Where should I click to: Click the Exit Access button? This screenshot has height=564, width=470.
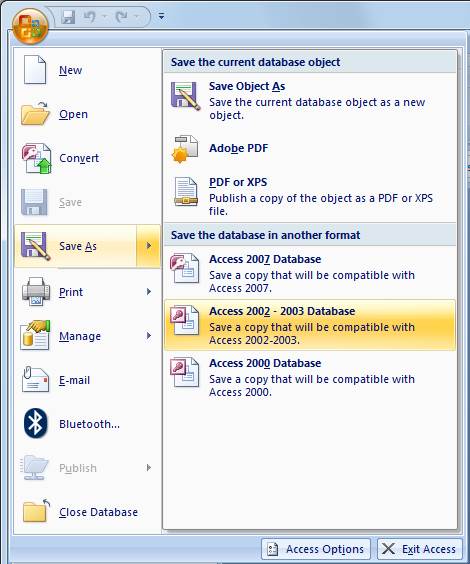[419, 549]
